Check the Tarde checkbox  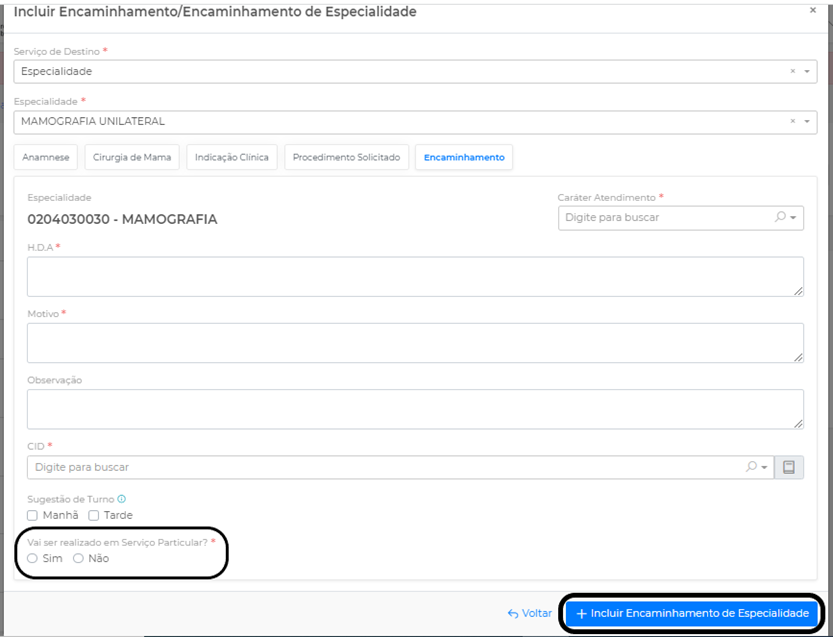point(94,516)
